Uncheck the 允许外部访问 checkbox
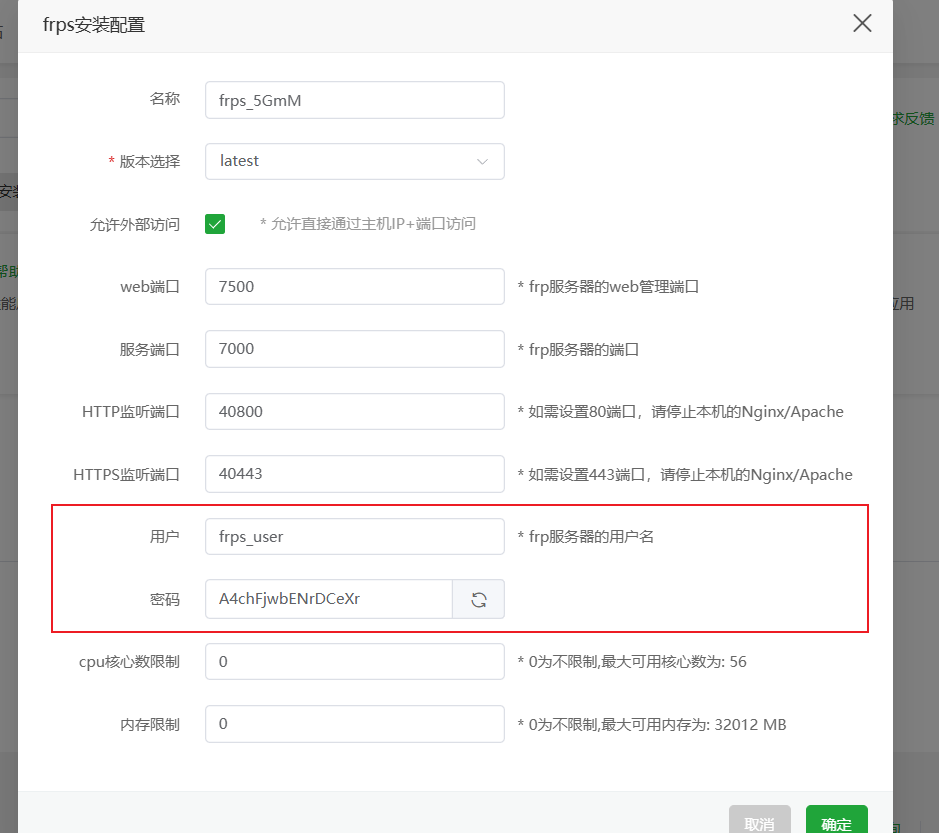939x833 pixels. [x=215, y=224]
